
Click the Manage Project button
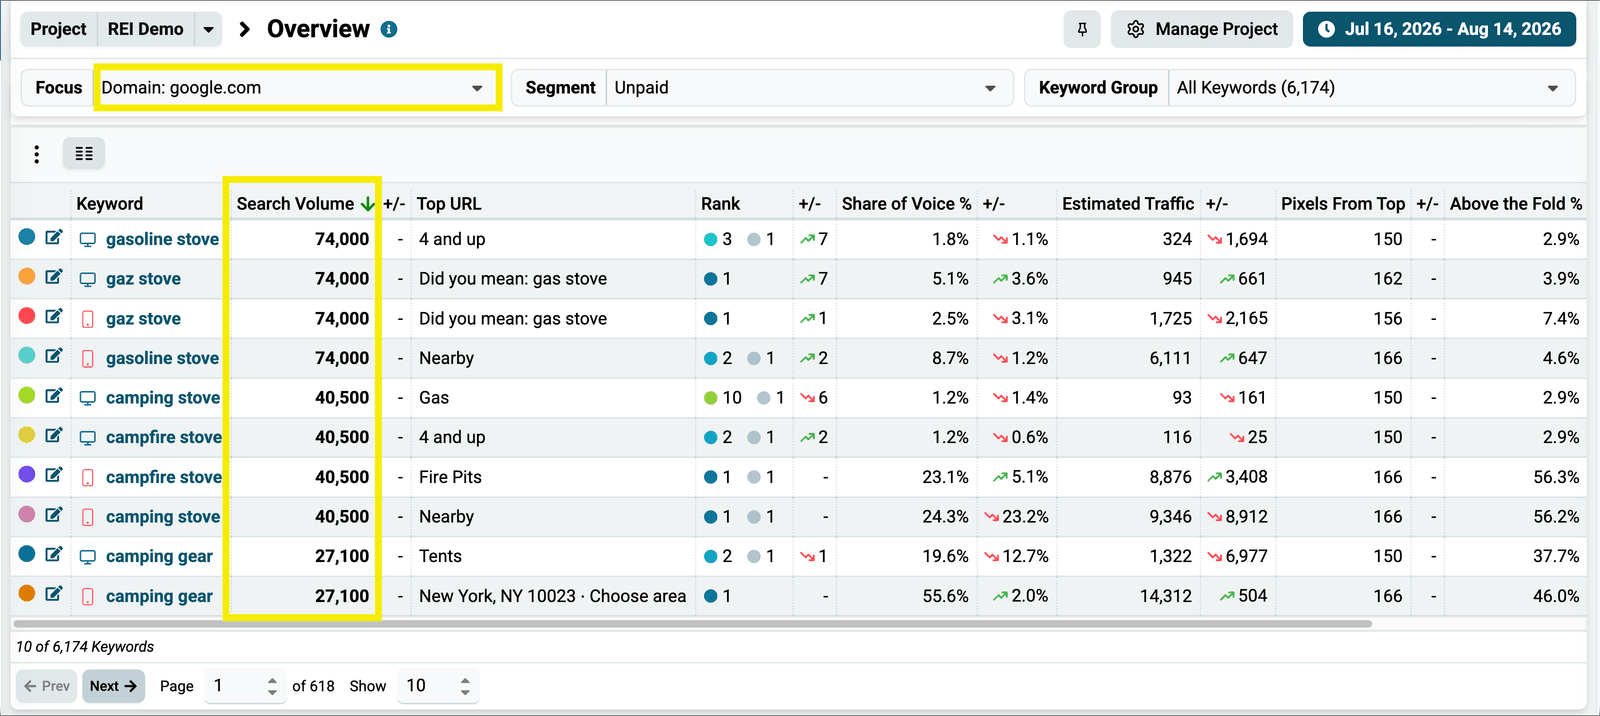coord(1202,29)
